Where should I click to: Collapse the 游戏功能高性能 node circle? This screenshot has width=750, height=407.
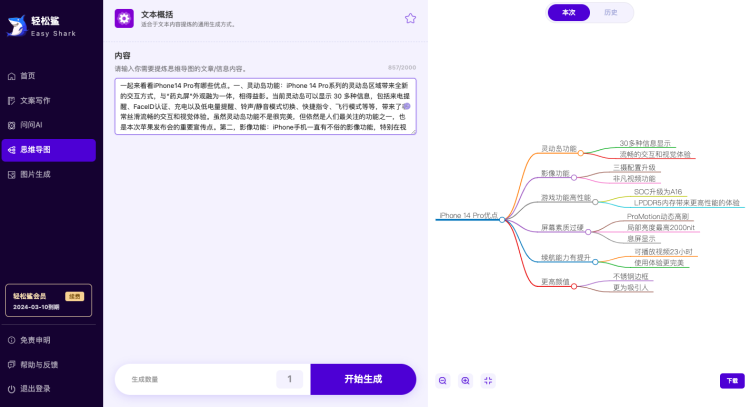595,202
